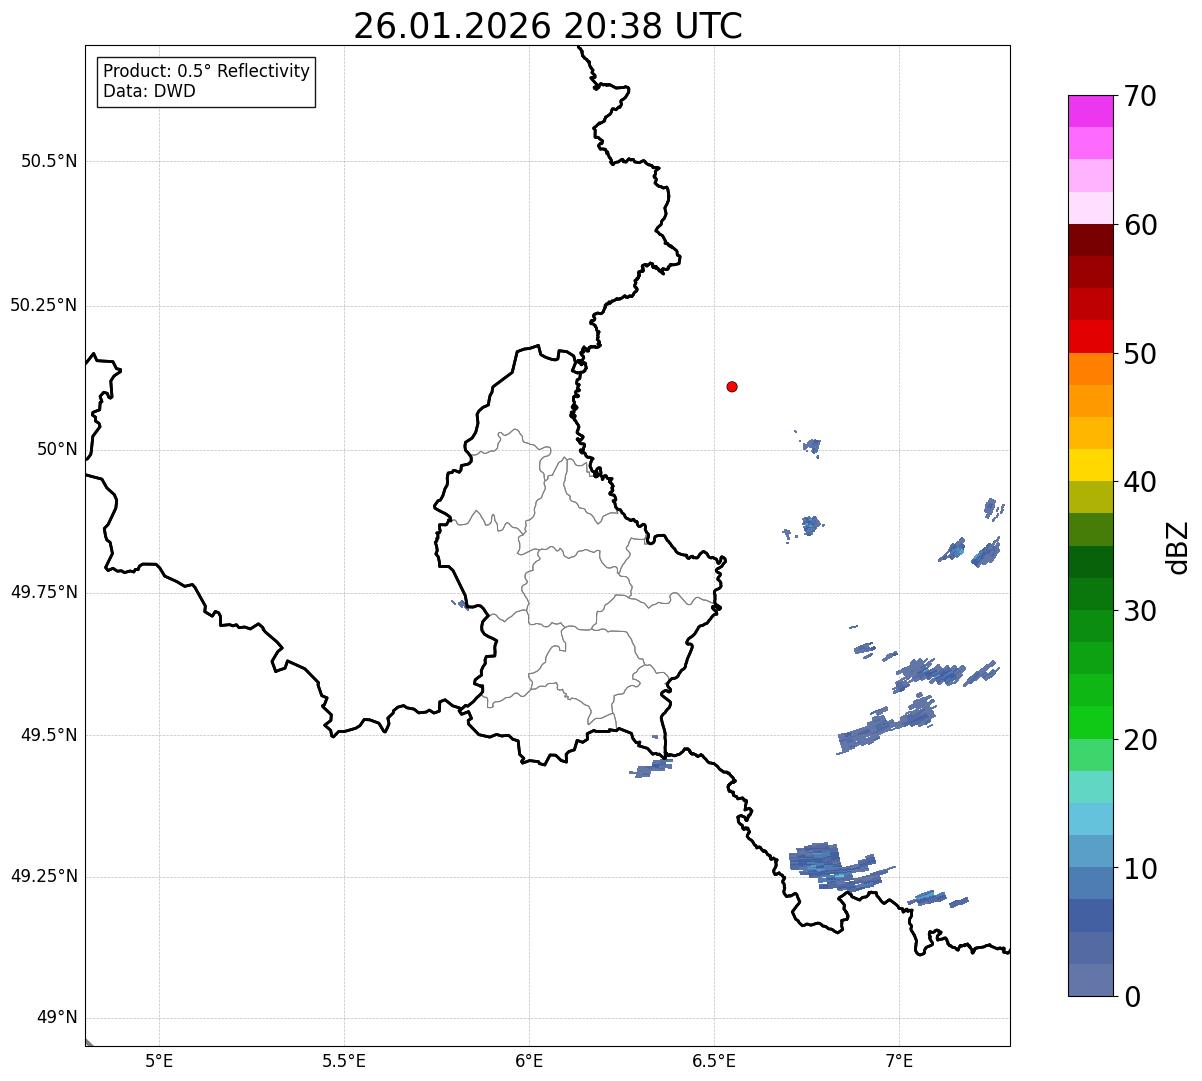The image size is (1202, 1081).
Task: Click the colorbar tick label 20
Action: tap(1140, 740)
